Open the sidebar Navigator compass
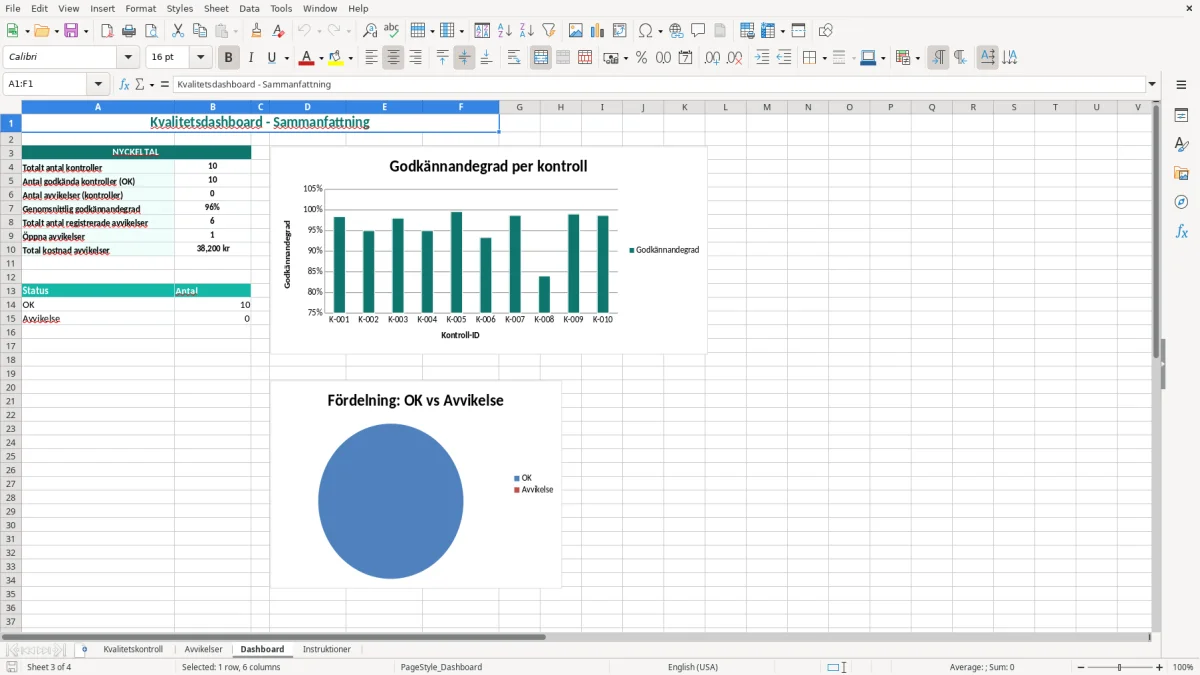Screen dimensions: 1200x675 [1181, 202]
